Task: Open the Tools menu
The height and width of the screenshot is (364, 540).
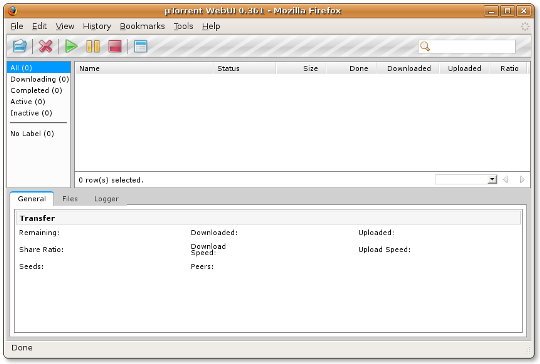Action: pyautogui.click(x=183, y=26)
